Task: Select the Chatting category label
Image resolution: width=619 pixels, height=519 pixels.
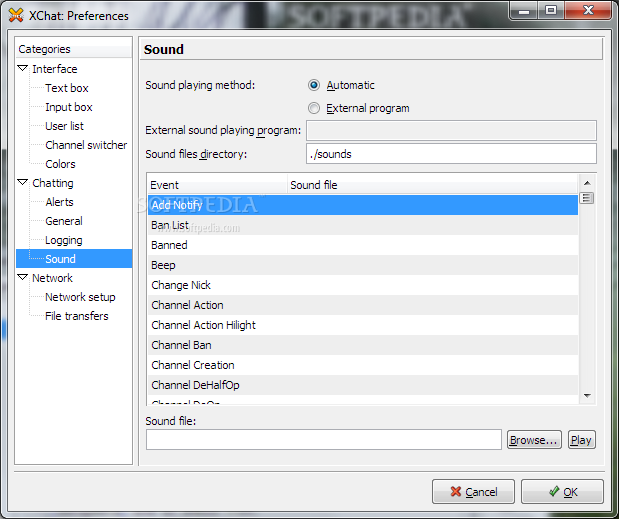Action: point(53,183)
